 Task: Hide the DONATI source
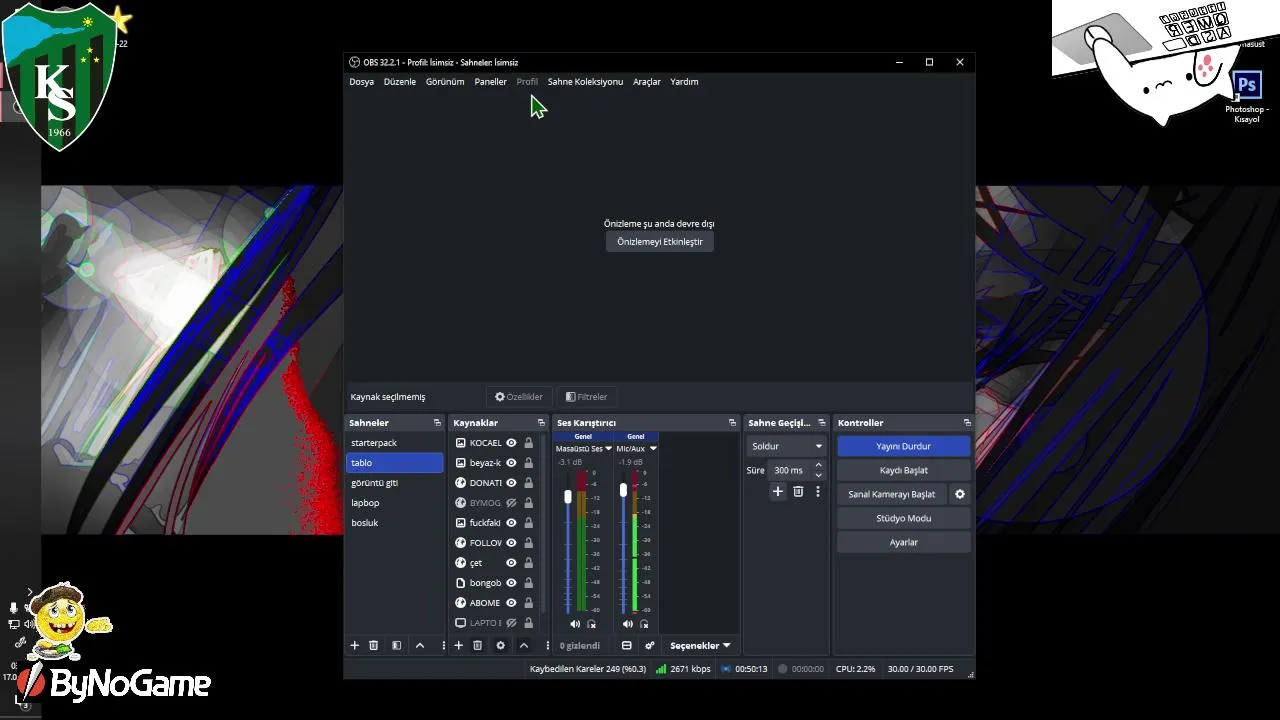click(511, 483)
